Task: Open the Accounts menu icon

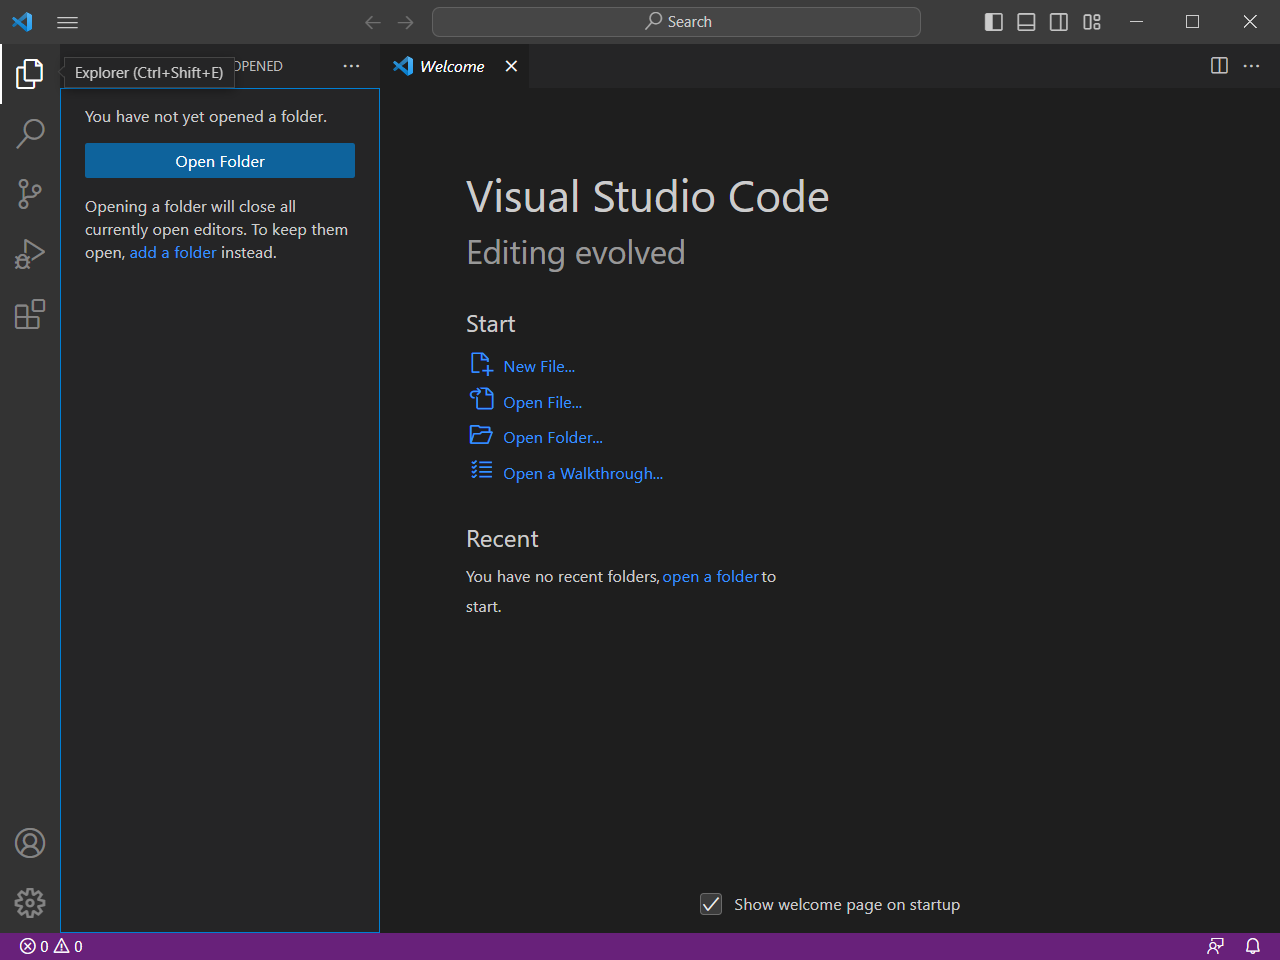Action: (x=30, y=843)
